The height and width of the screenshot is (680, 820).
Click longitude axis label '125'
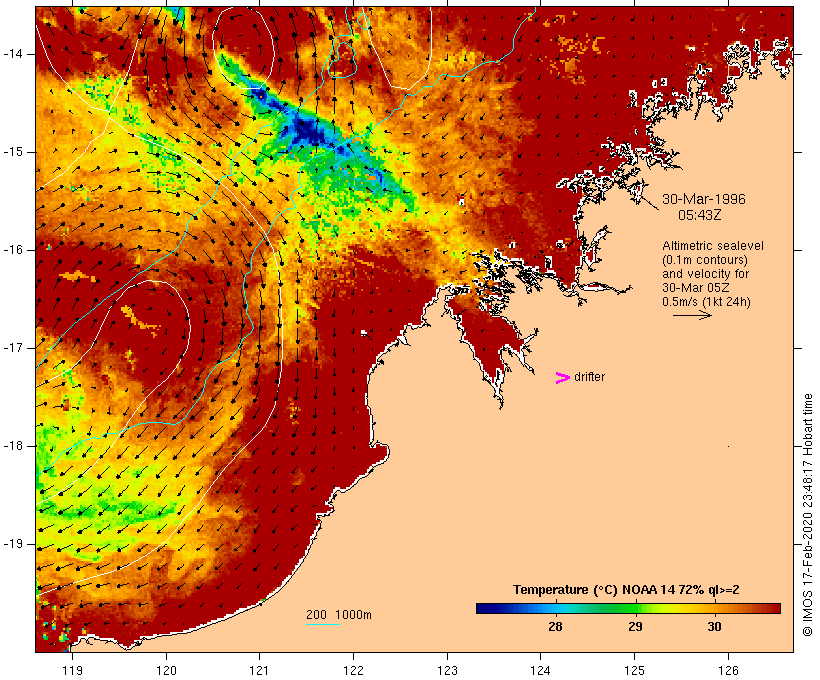click(635, 670)
